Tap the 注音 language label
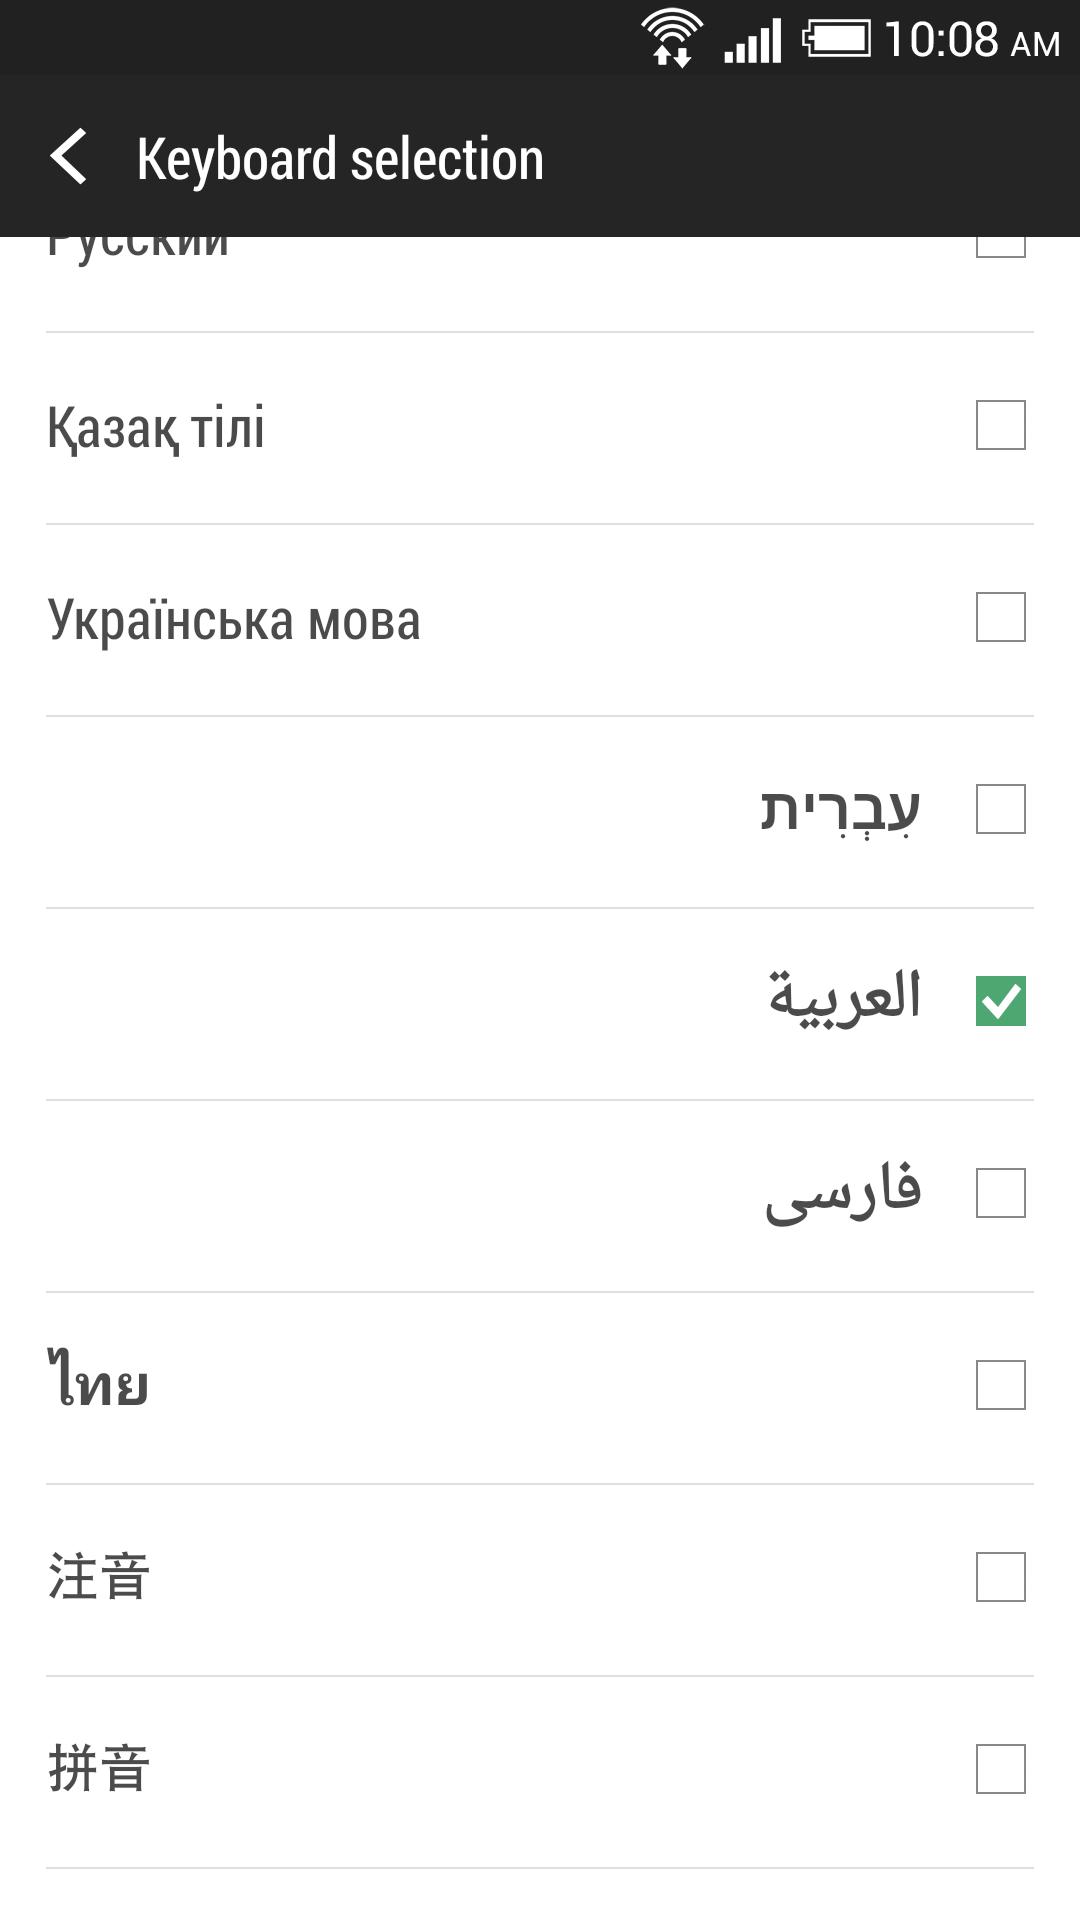The image size is (1080, 1920). point(99,1577)
